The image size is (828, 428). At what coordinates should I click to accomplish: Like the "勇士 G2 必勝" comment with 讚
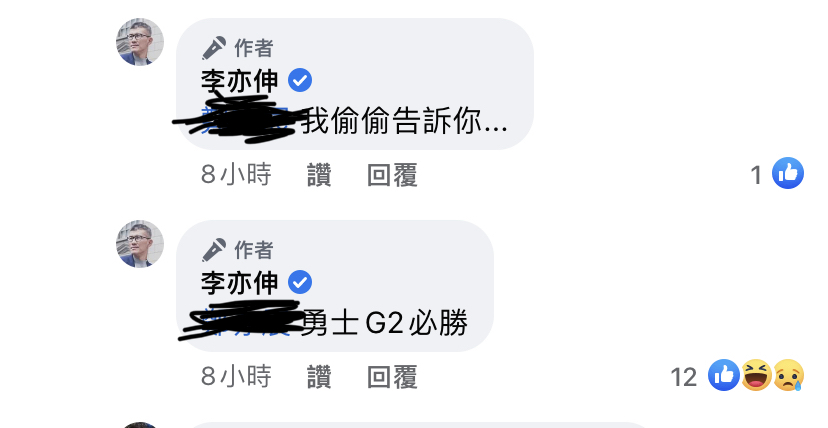319,377
